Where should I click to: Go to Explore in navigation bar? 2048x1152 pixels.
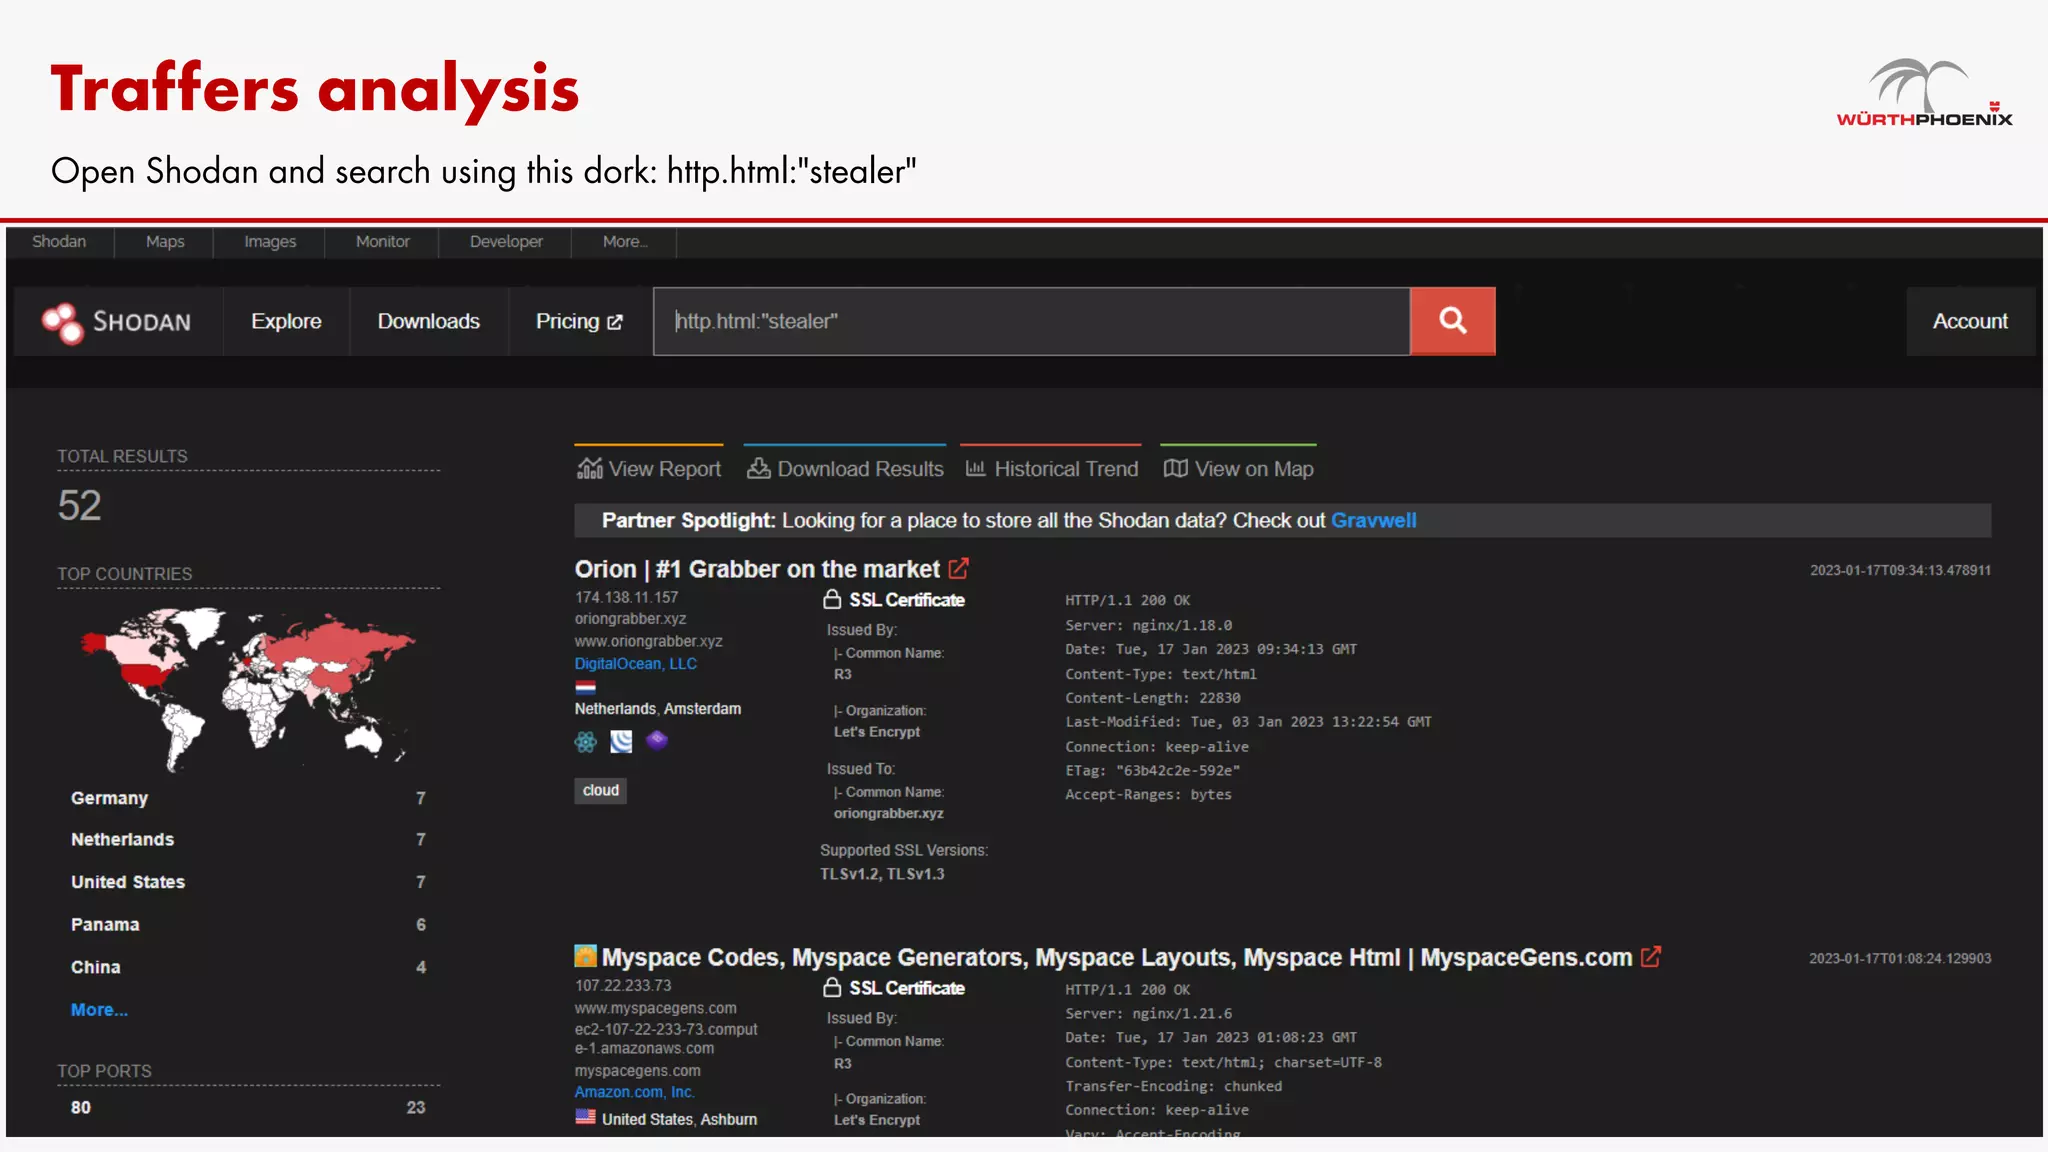(x=286, y=321)
